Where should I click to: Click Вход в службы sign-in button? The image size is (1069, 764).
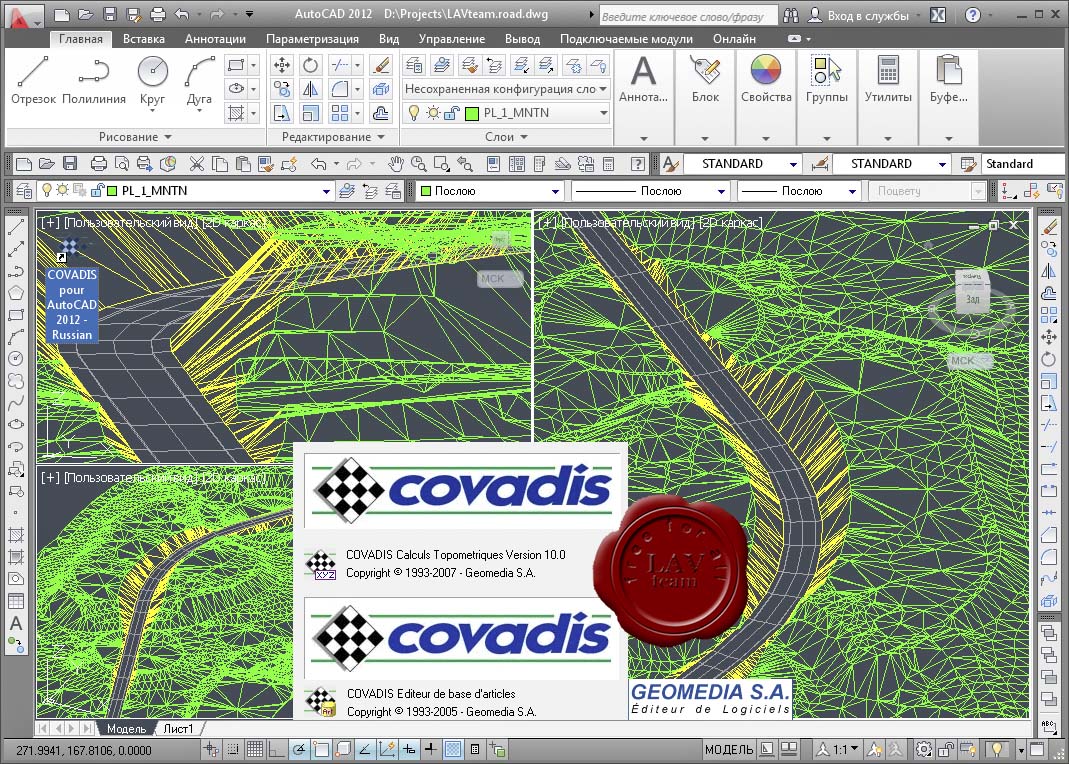click(860, 15)
